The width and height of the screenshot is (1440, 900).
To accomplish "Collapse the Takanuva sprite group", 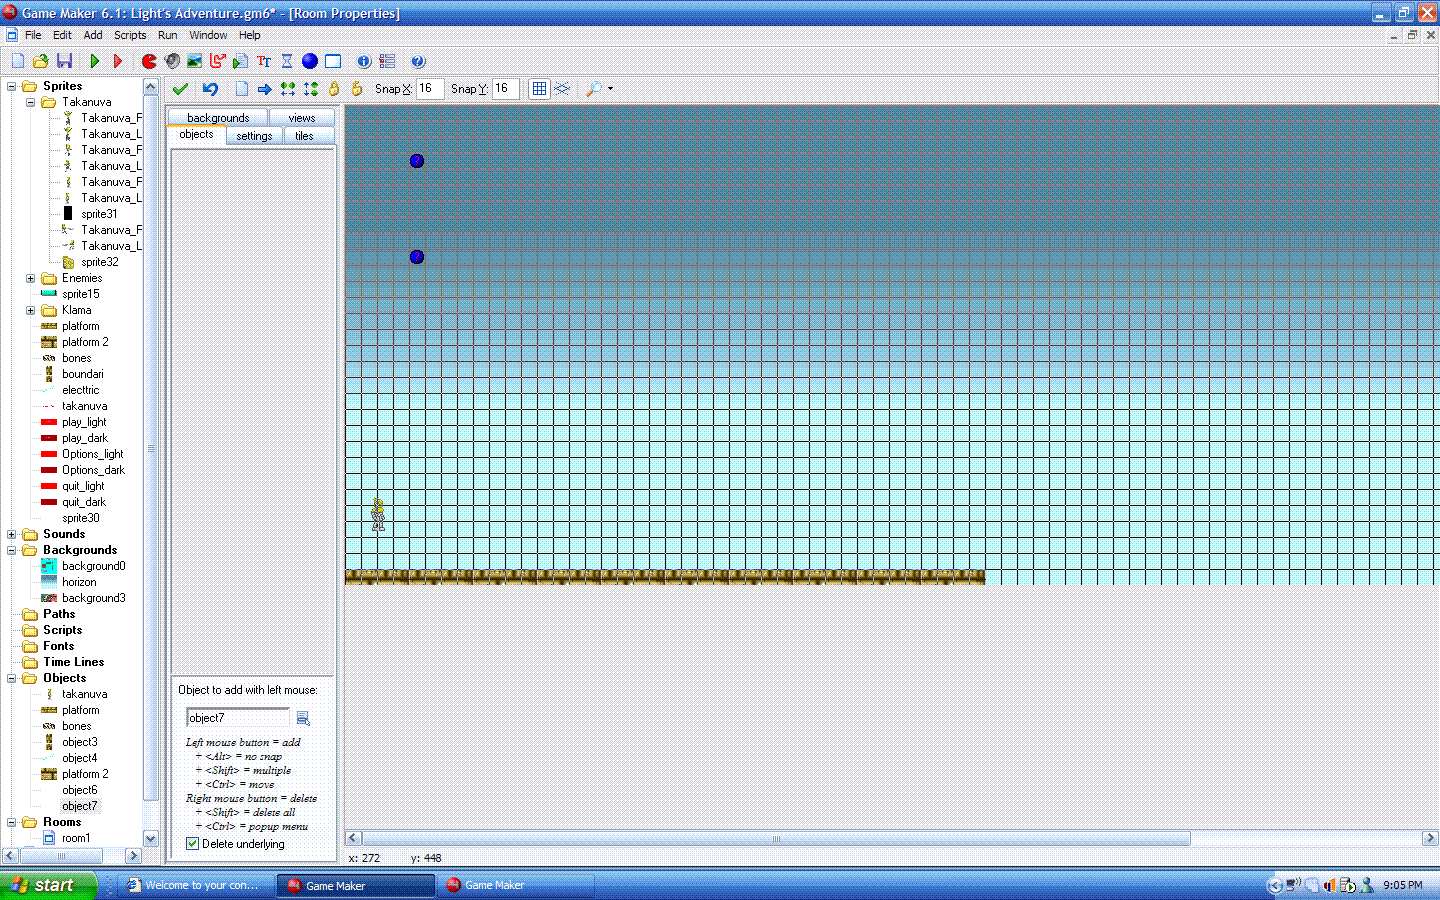I will [x=31, y=102].
